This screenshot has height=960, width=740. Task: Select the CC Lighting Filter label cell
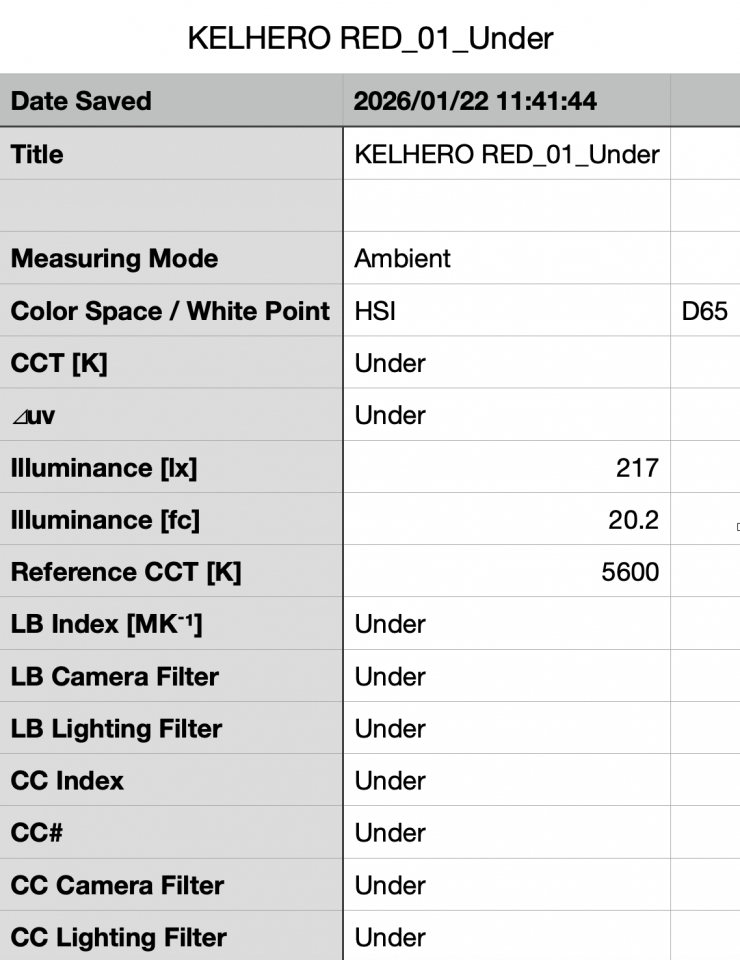[x=171, y=937]
